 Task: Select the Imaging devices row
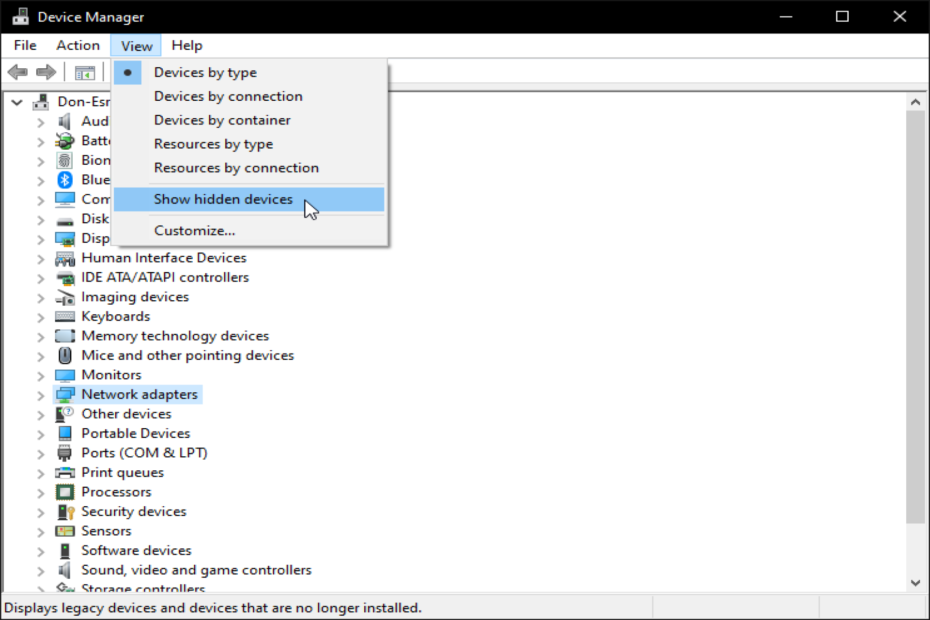[x=135, y=297]
